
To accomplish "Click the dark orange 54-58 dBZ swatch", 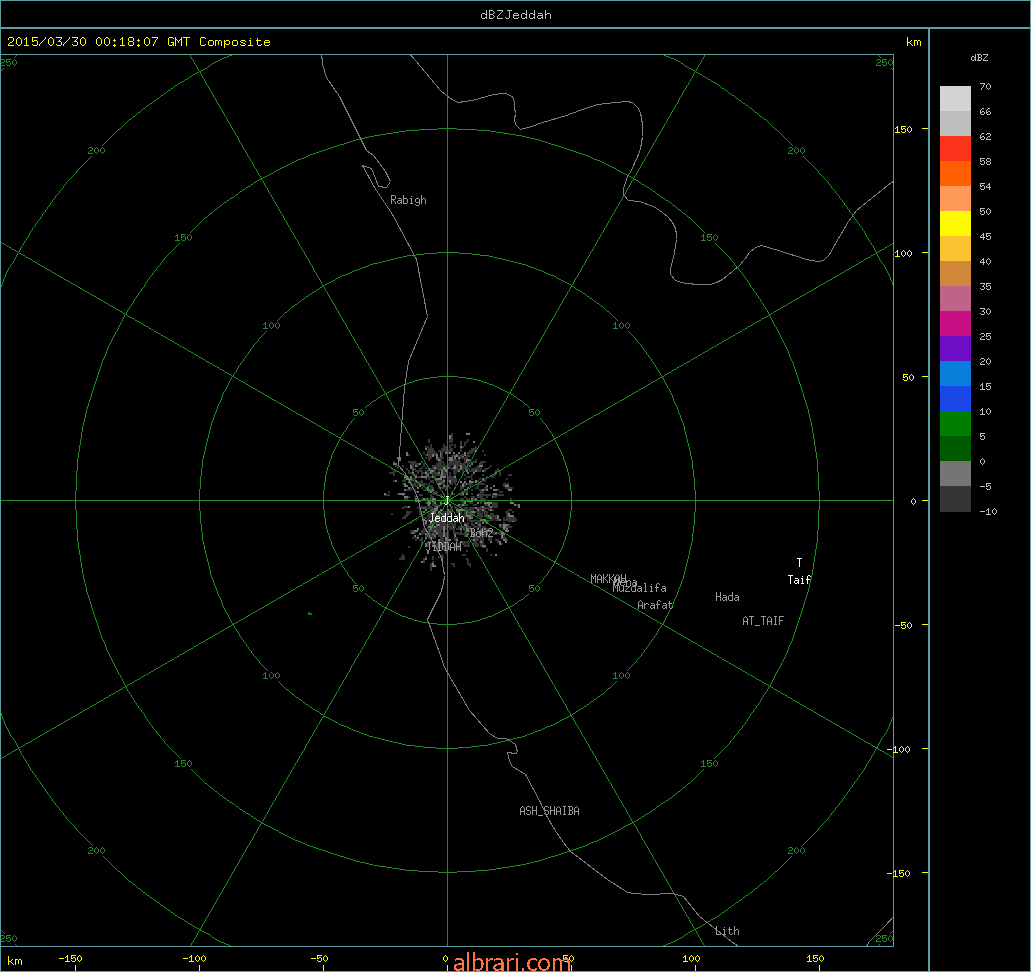I will coord(955,174).
